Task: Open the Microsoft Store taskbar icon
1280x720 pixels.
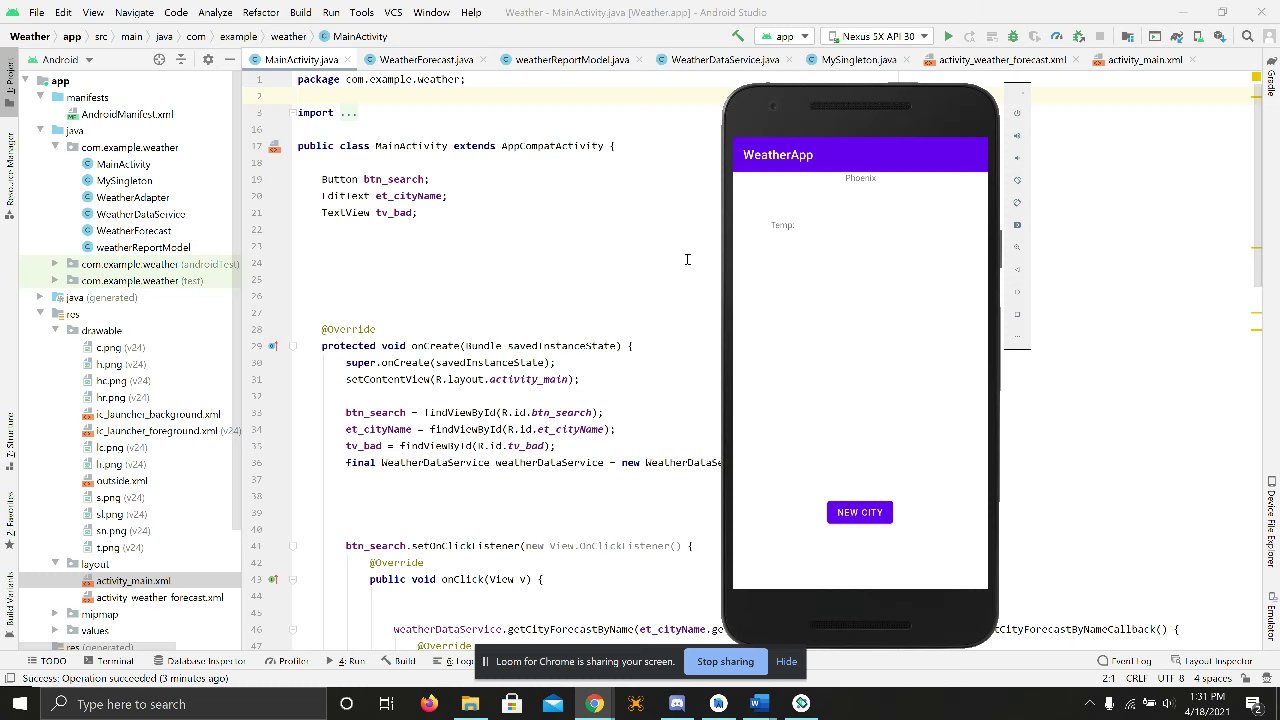Action: click(511, 704)
